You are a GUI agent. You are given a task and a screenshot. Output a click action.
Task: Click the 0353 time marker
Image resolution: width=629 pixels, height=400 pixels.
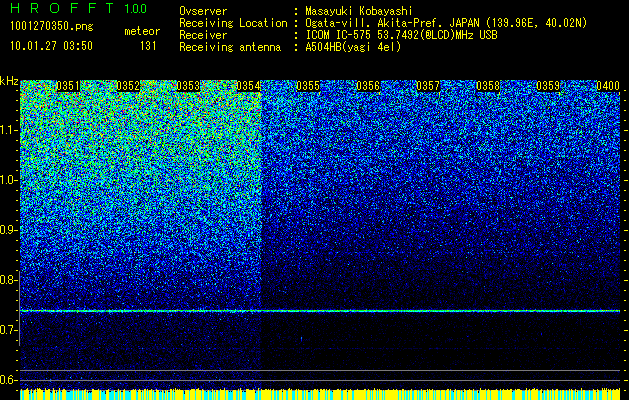(x=188, y=86)
